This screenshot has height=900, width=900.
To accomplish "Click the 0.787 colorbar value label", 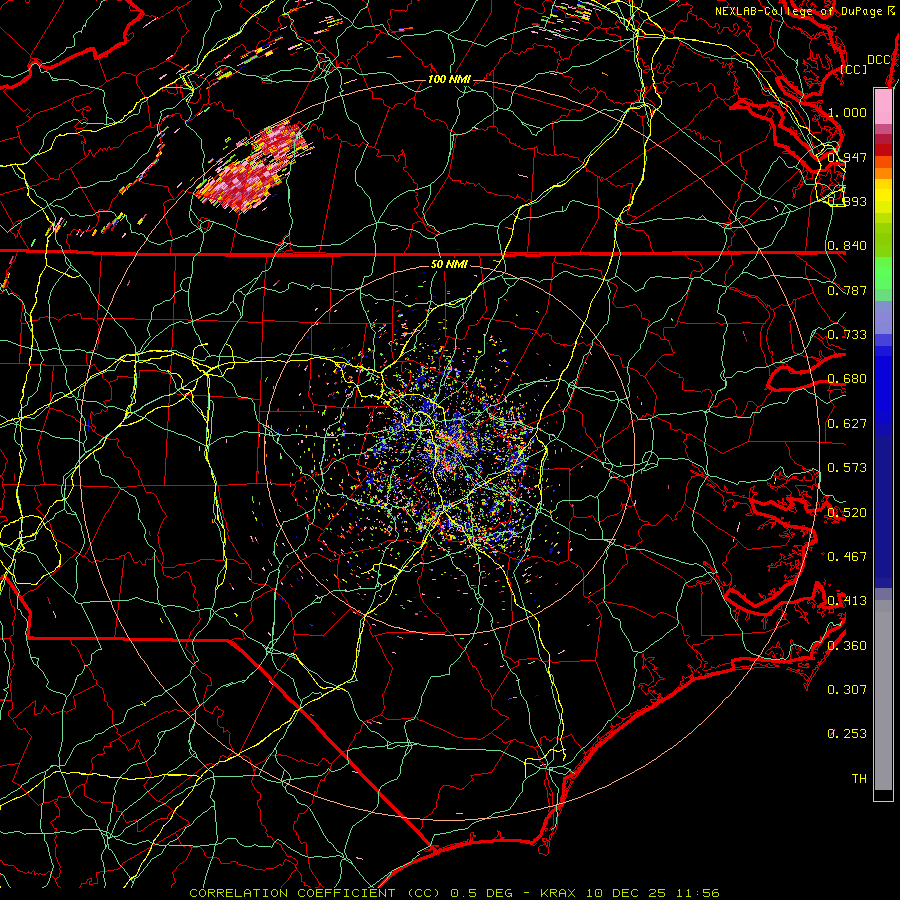I will 847,290.
